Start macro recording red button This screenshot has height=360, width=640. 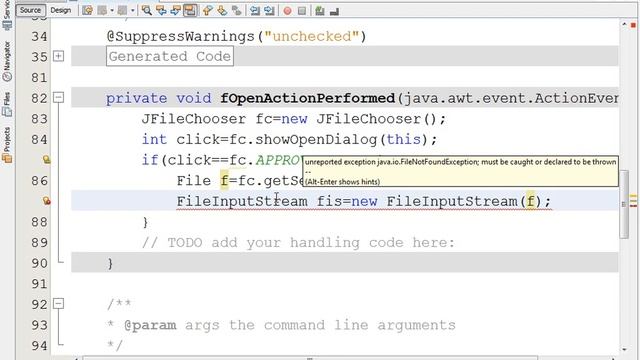[287, 11]
